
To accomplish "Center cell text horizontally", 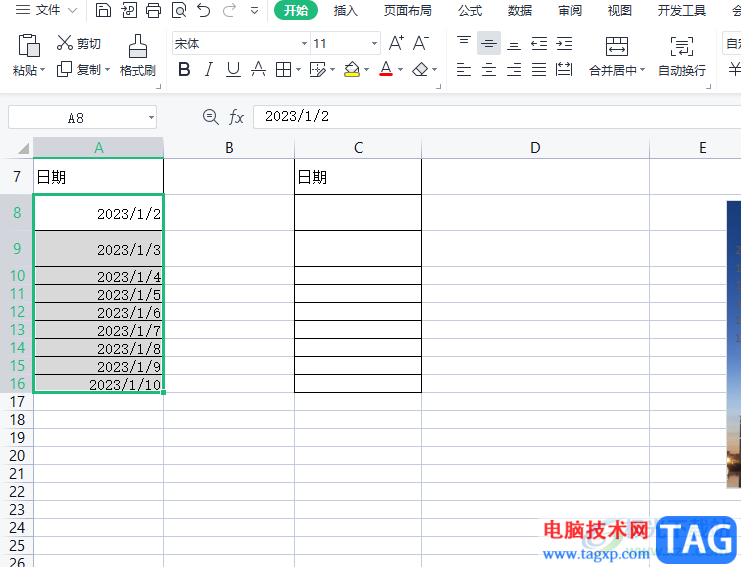I will click(x=489, y=70).
